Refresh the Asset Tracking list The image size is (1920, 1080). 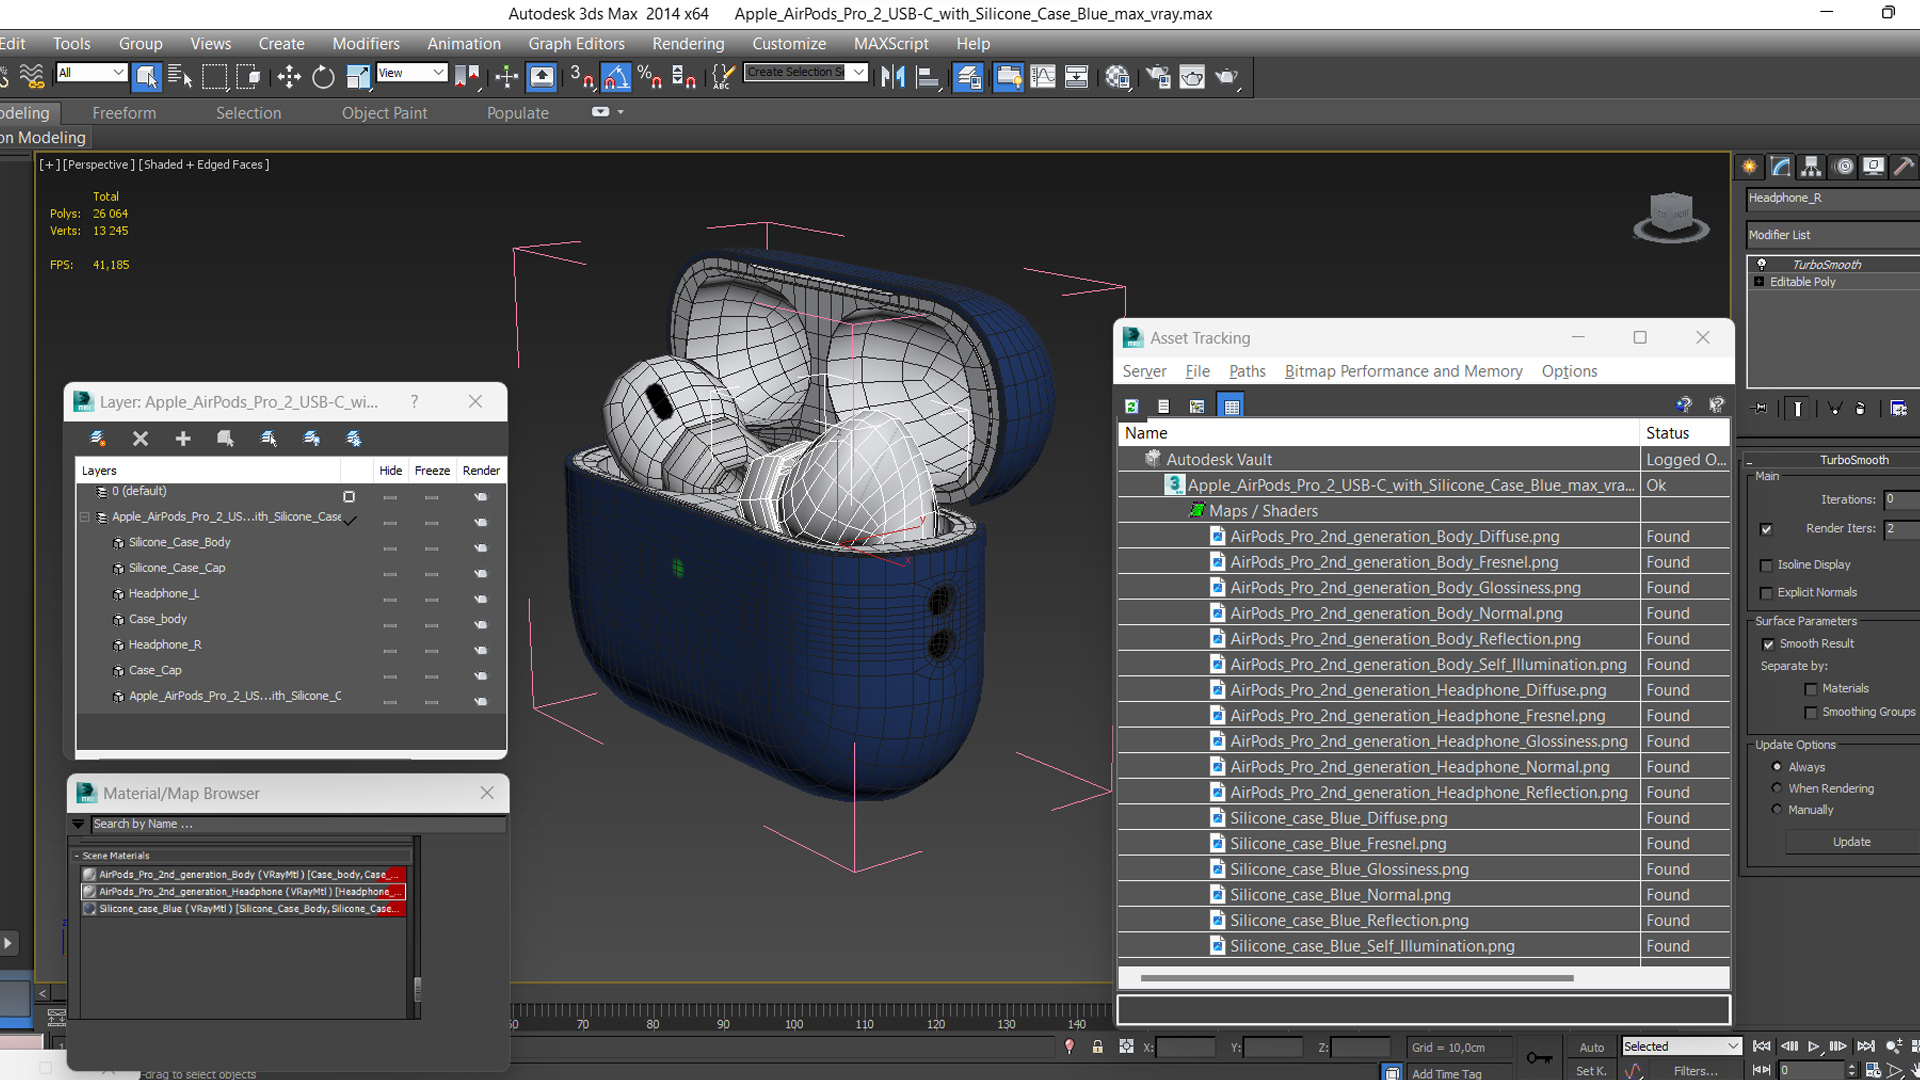point(1132,406)
